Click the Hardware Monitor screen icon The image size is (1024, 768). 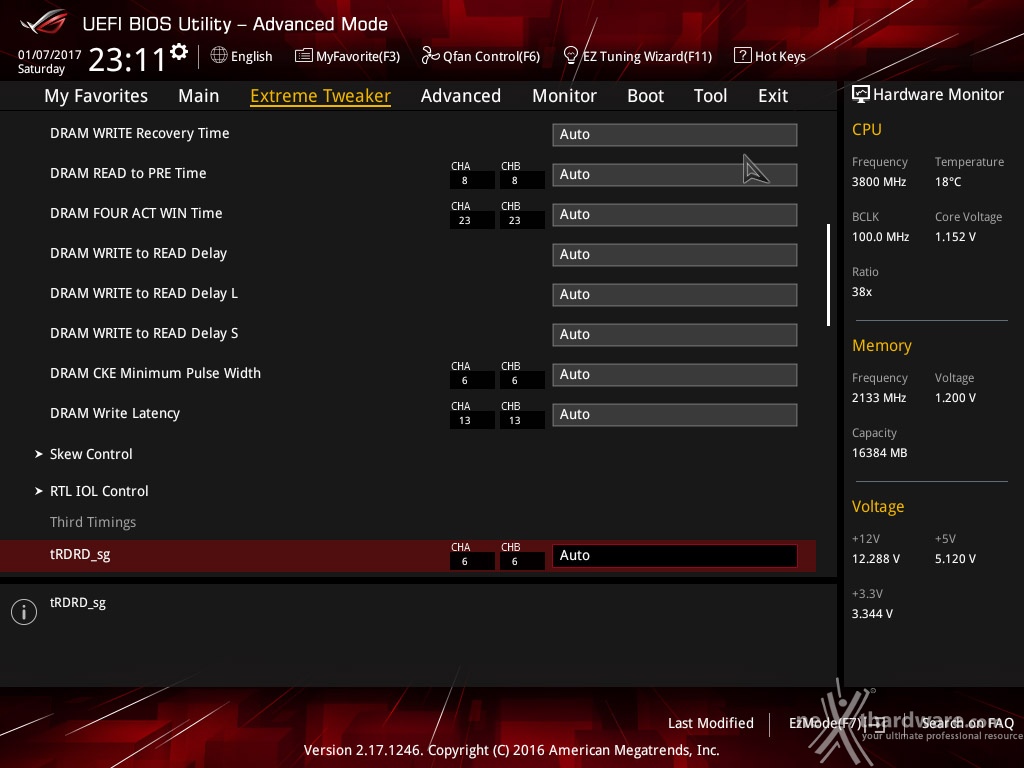click(861, 95)
